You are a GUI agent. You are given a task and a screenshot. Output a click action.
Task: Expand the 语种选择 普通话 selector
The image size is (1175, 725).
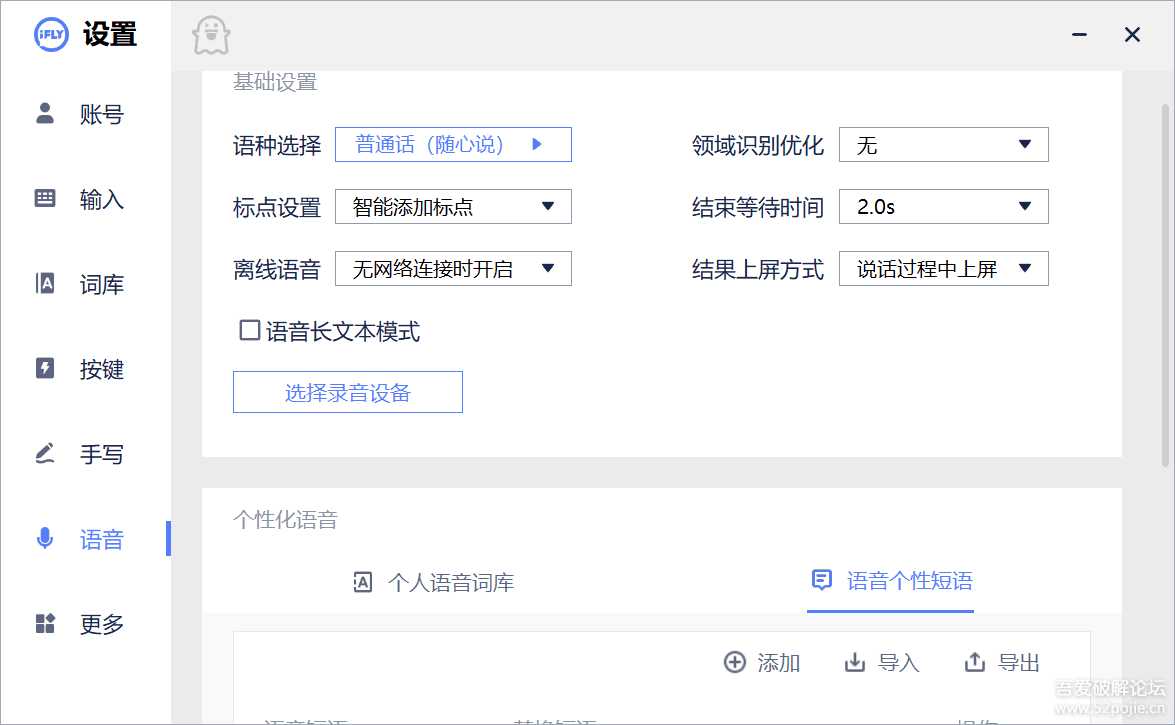click(x=452, y=145)
